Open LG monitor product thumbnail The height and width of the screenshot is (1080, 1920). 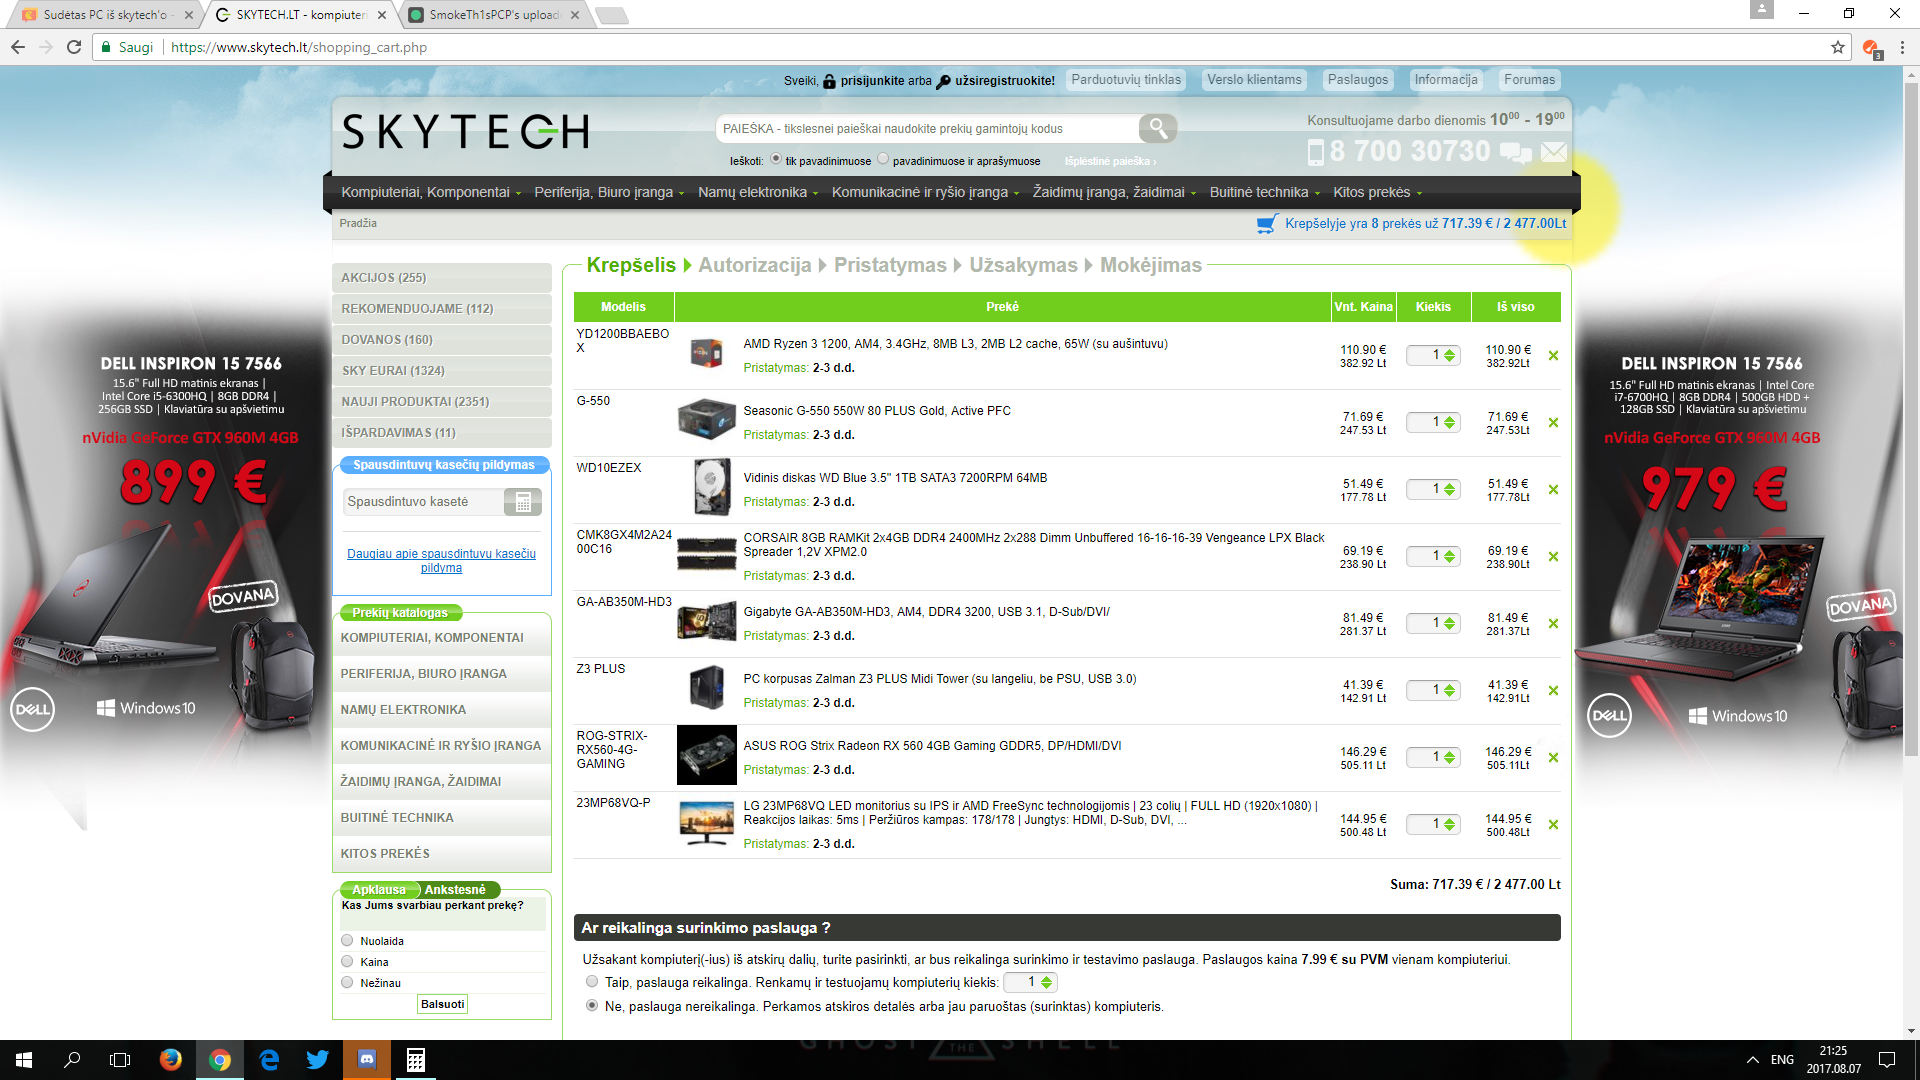[x=706, y=823]
